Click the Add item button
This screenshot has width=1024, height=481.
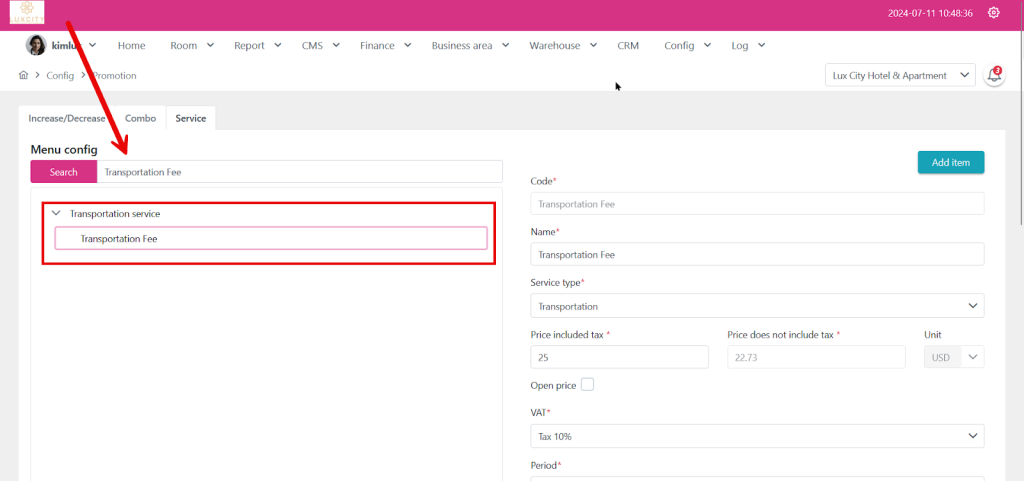pyautogui.click(x=950, y=162)
